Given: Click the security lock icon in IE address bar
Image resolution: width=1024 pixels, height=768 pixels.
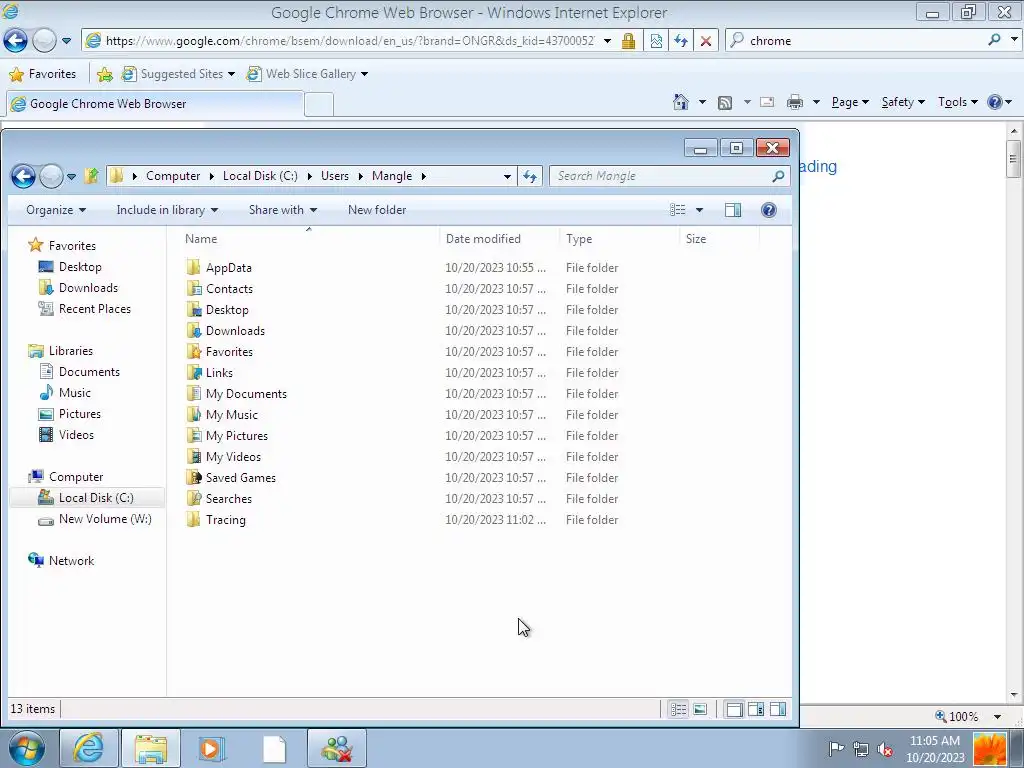Looking at the screenshot, I should tap(628, 41).
